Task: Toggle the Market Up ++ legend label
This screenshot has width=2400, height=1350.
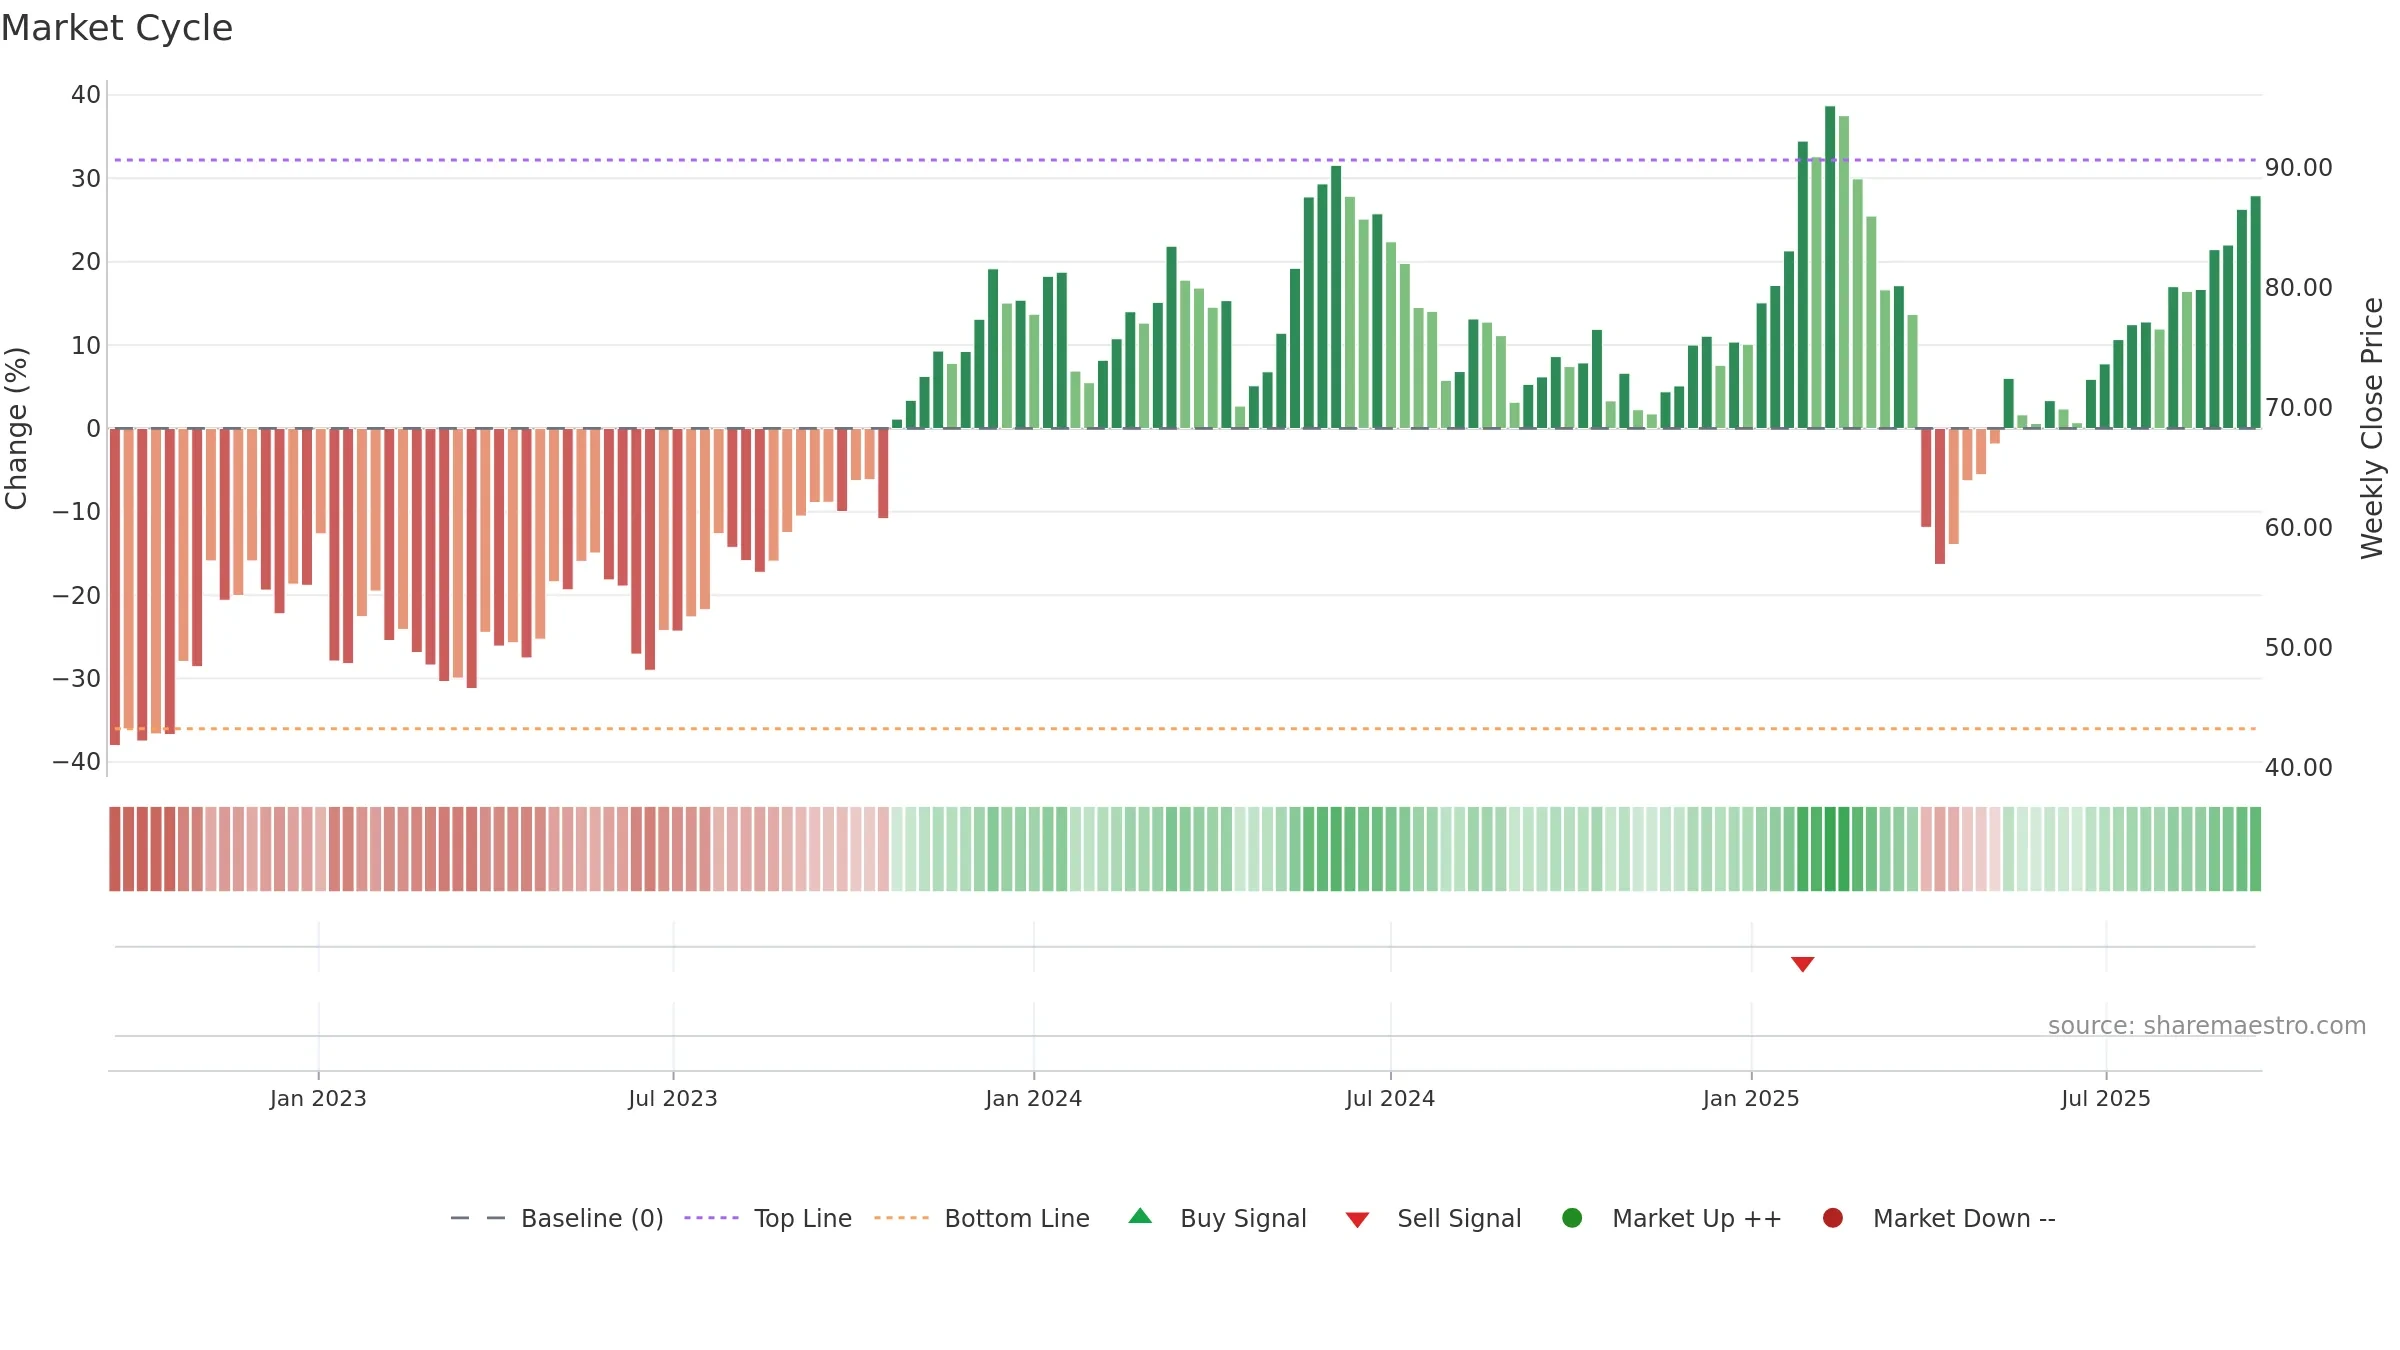Action: coord(1697,1218)
